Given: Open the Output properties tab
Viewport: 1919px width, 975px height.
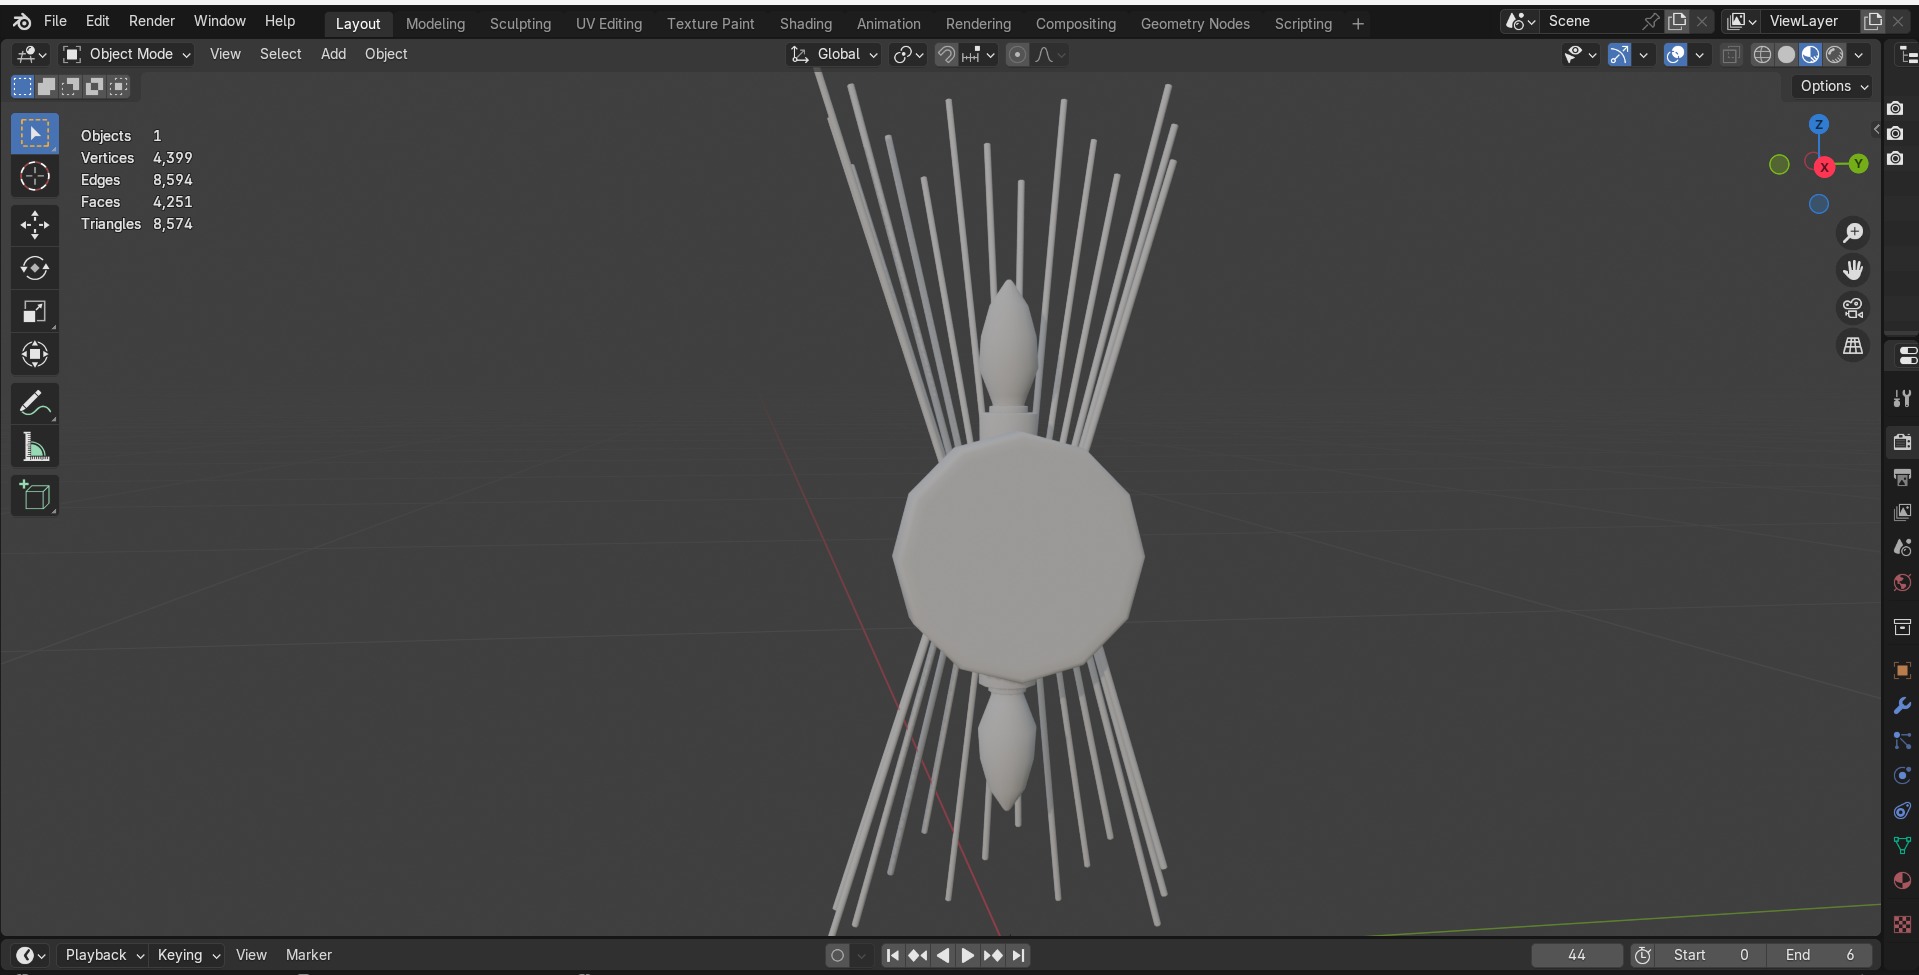Looking at the screenshot, I should (x=1902, y=477).
